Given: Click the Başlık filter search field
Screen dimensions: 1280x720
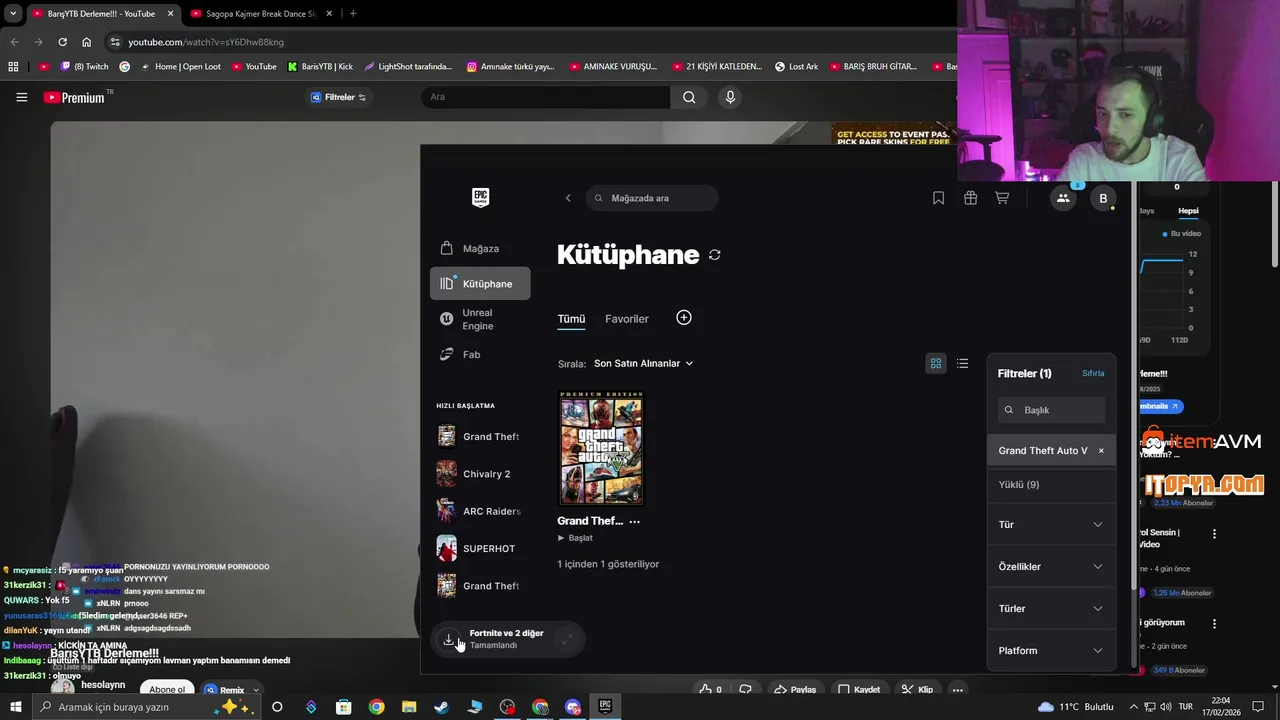Looking at the screenshot, I should pyautogui.click(x=1051, y=410).
